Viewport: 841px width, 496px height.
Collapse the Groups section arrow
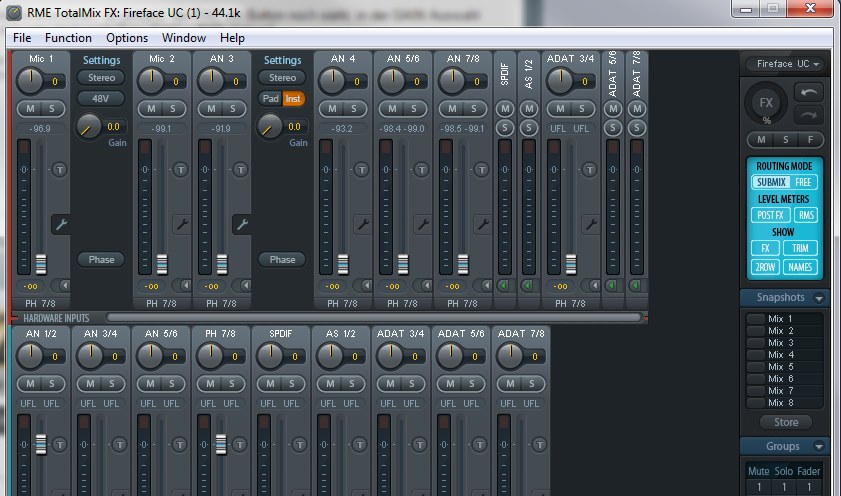[x=818, y=447]
